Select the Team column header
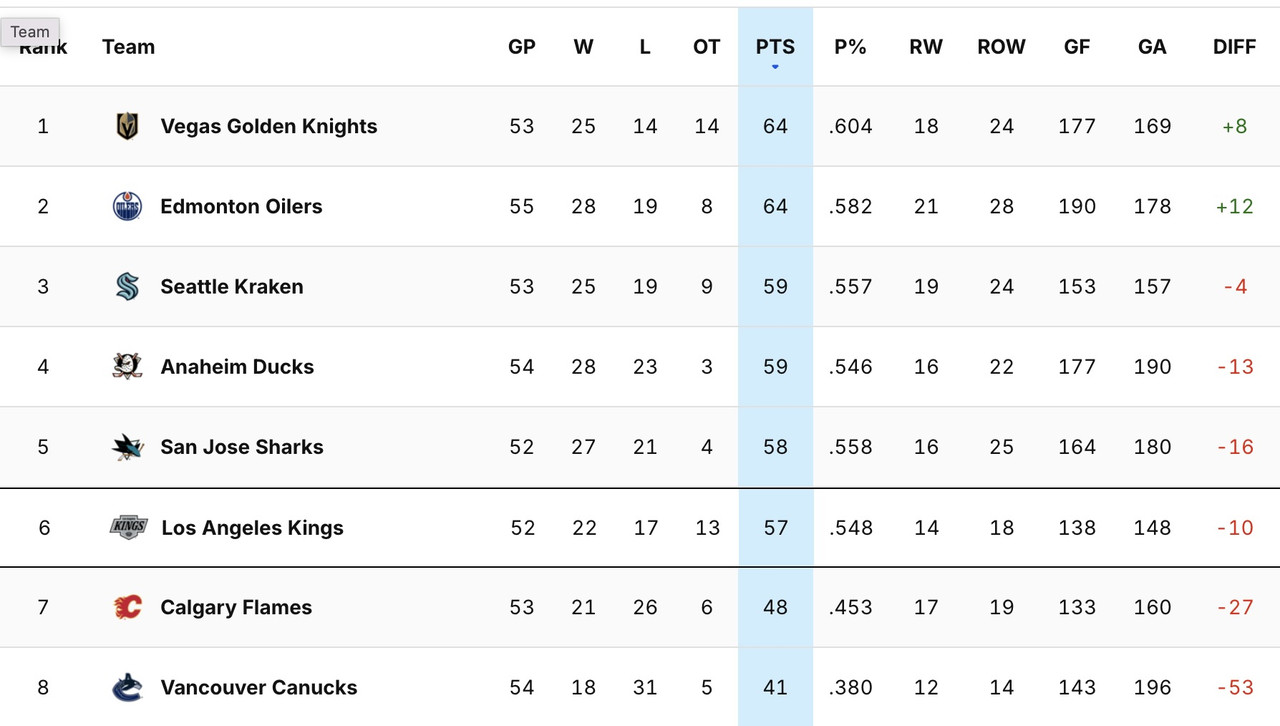This screenshot has width=1280, height=726. point(128,46)
